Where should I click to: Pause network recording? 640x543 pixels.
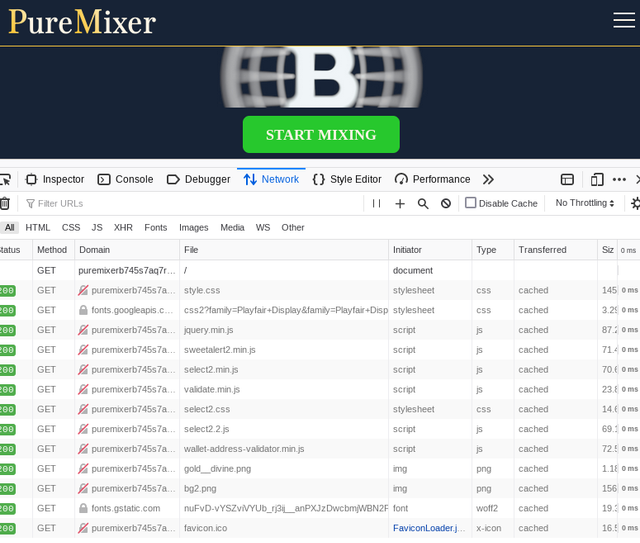(x=376, y=203)
